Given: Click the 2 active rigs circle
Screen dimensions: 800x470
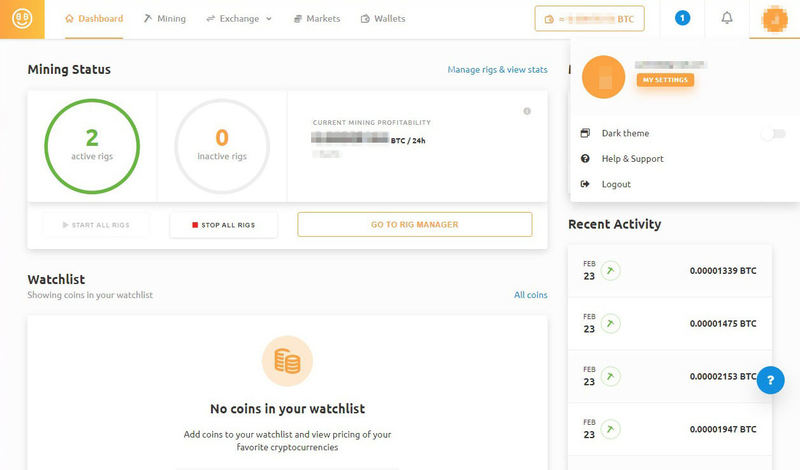Looking at the screenshot, I should click(x=92, y=146).
